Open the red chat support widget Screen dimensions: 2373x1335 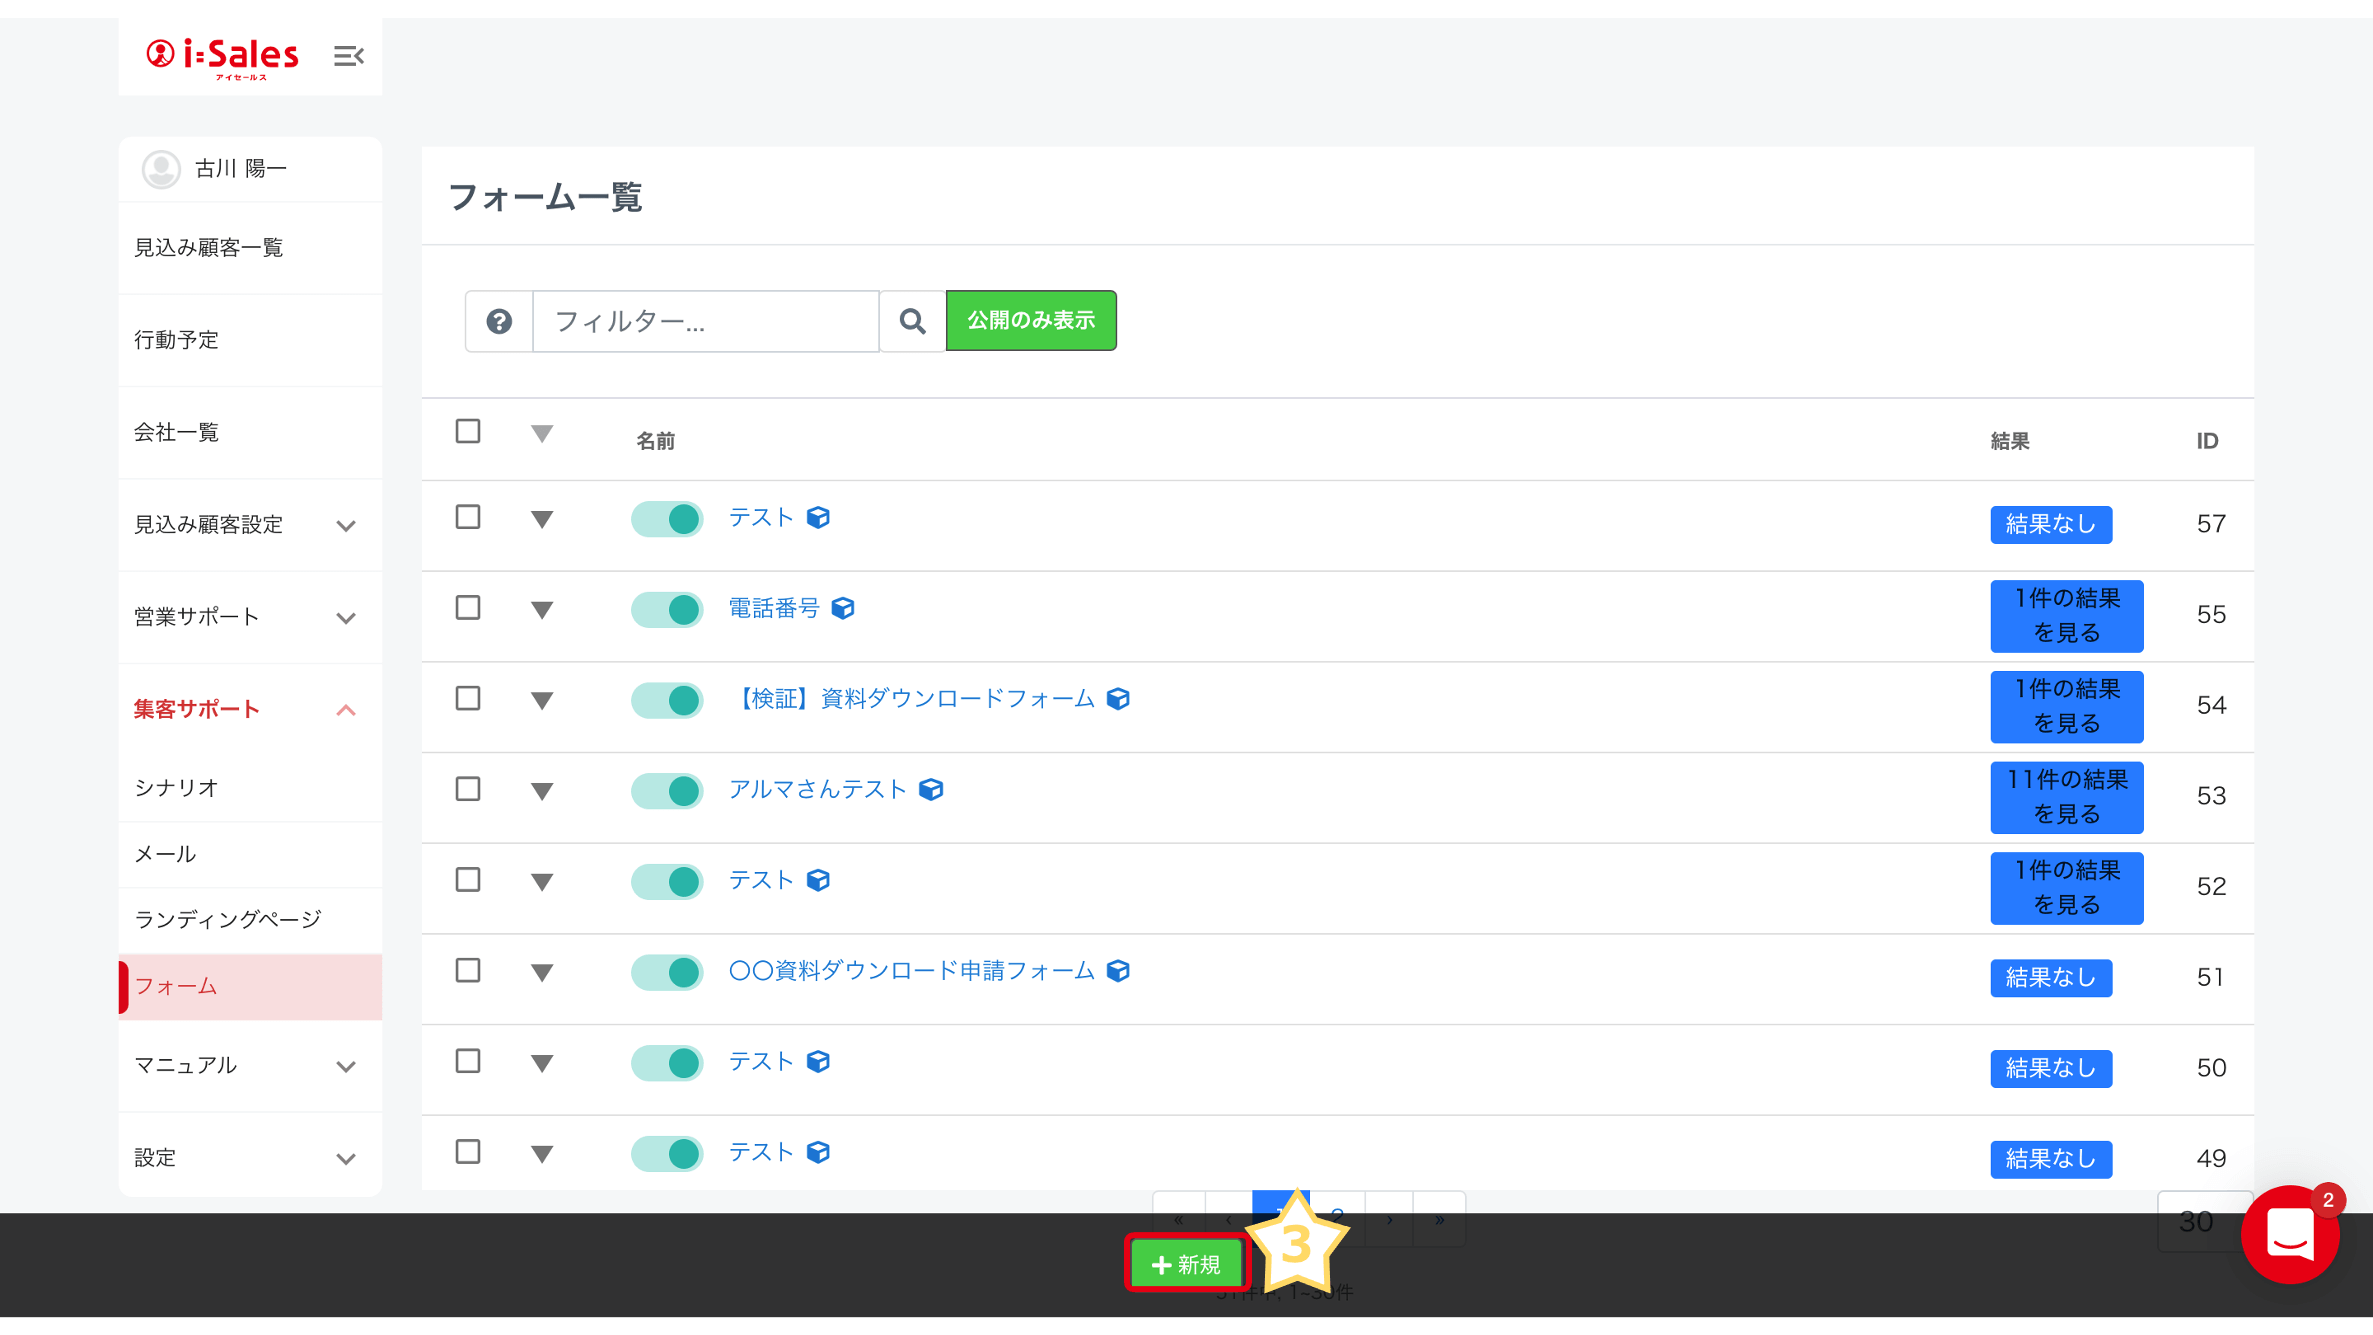tap(2290, 1236)
